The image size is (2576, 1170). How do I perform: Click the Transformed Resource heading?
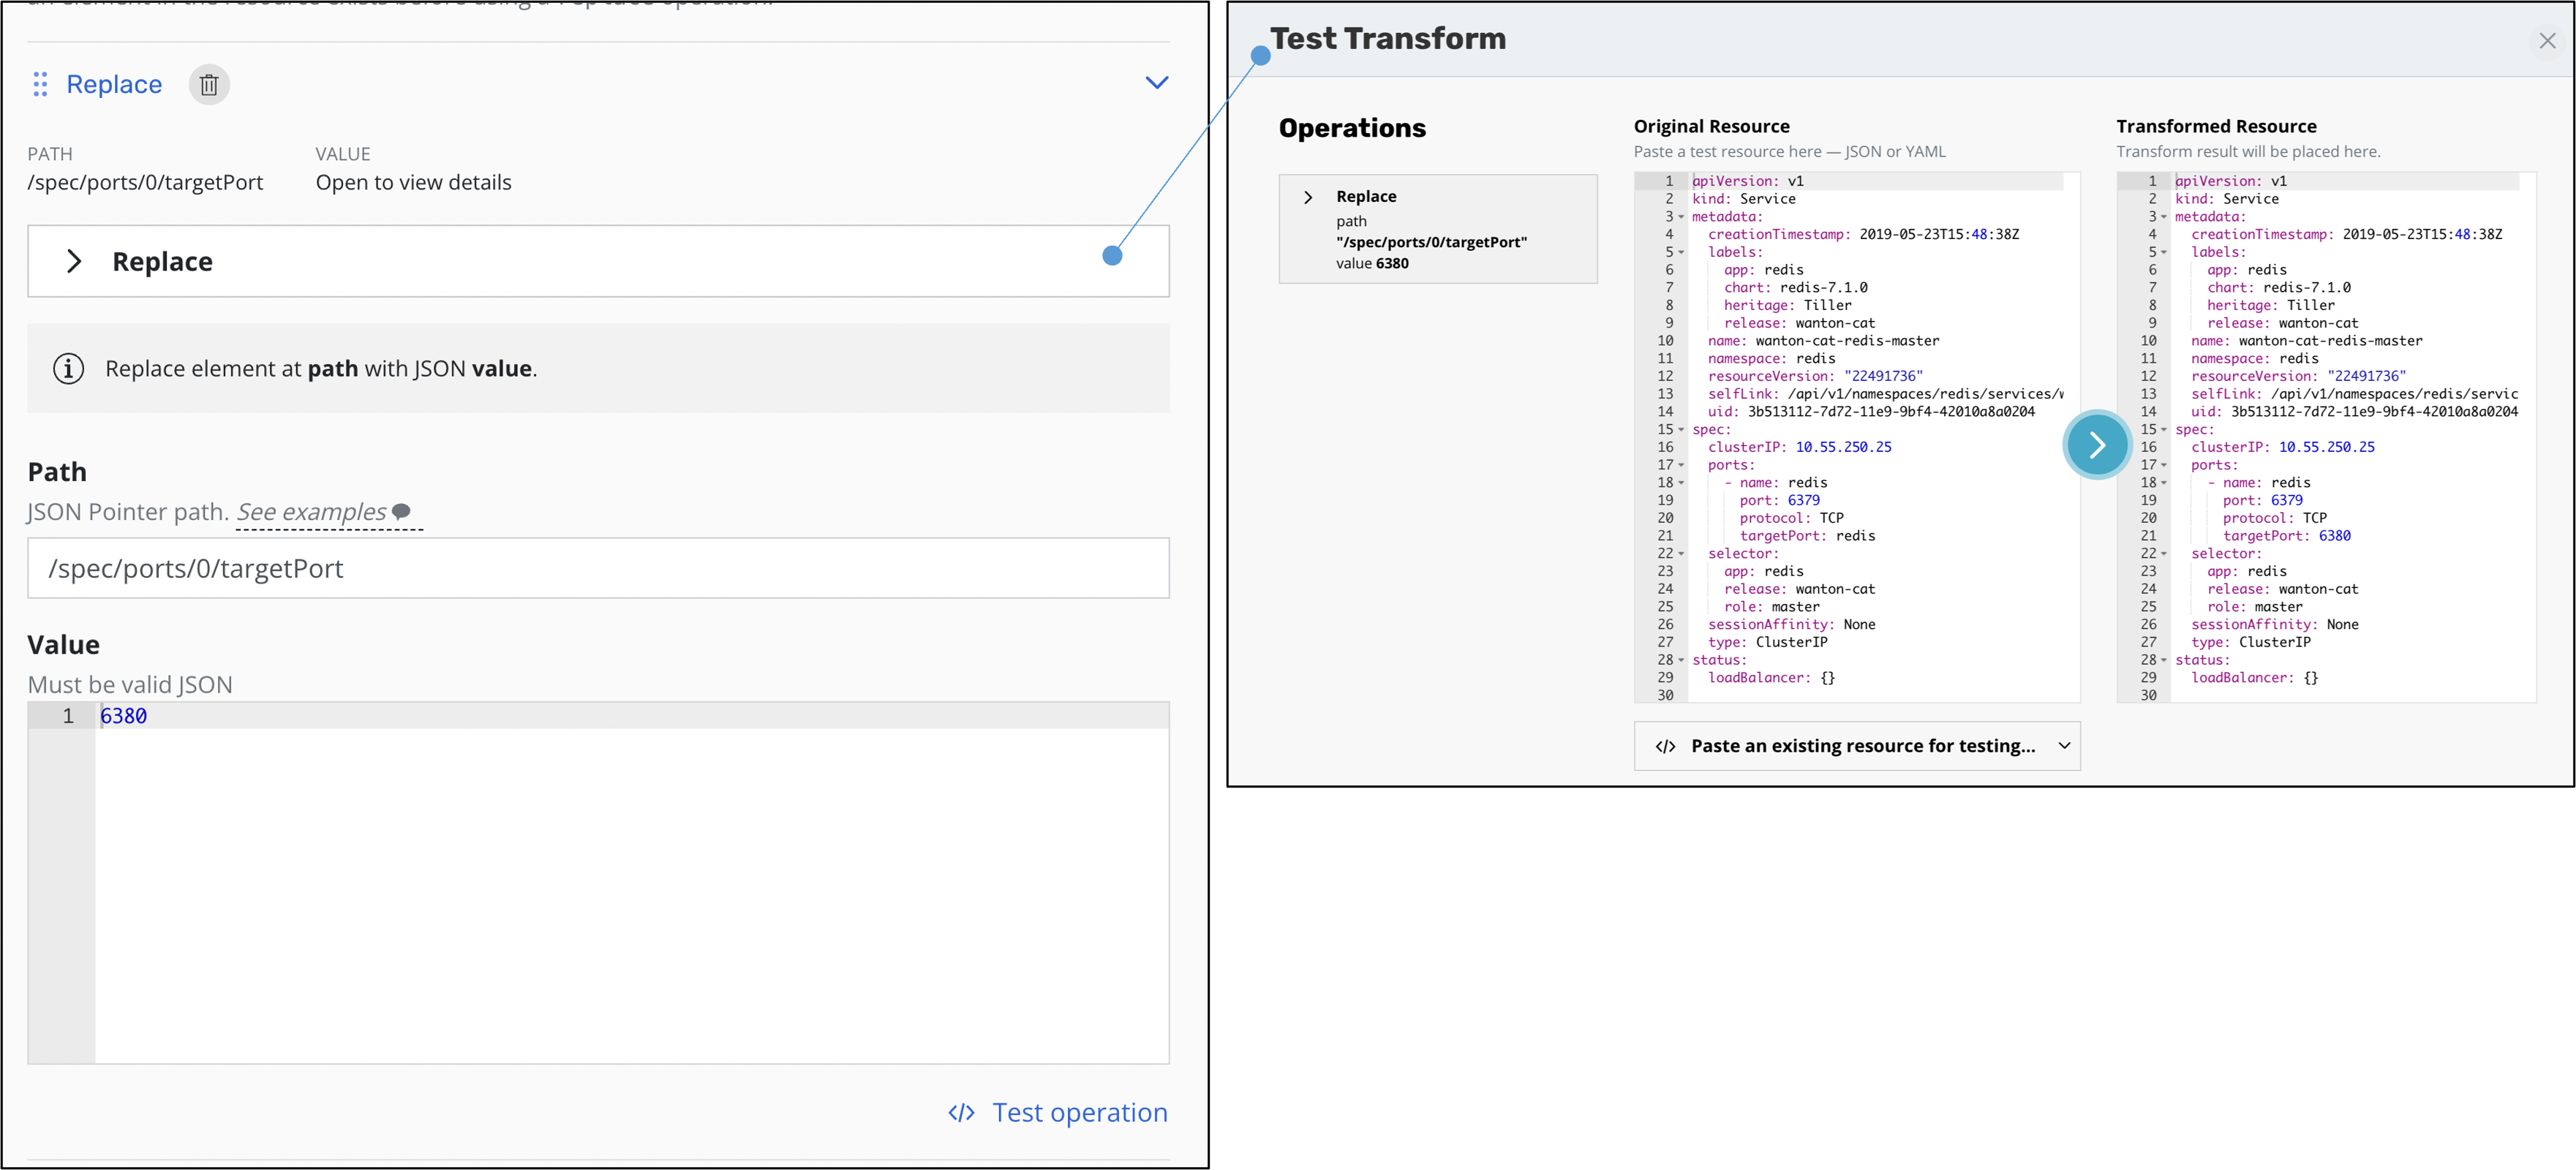[2216, 127]
